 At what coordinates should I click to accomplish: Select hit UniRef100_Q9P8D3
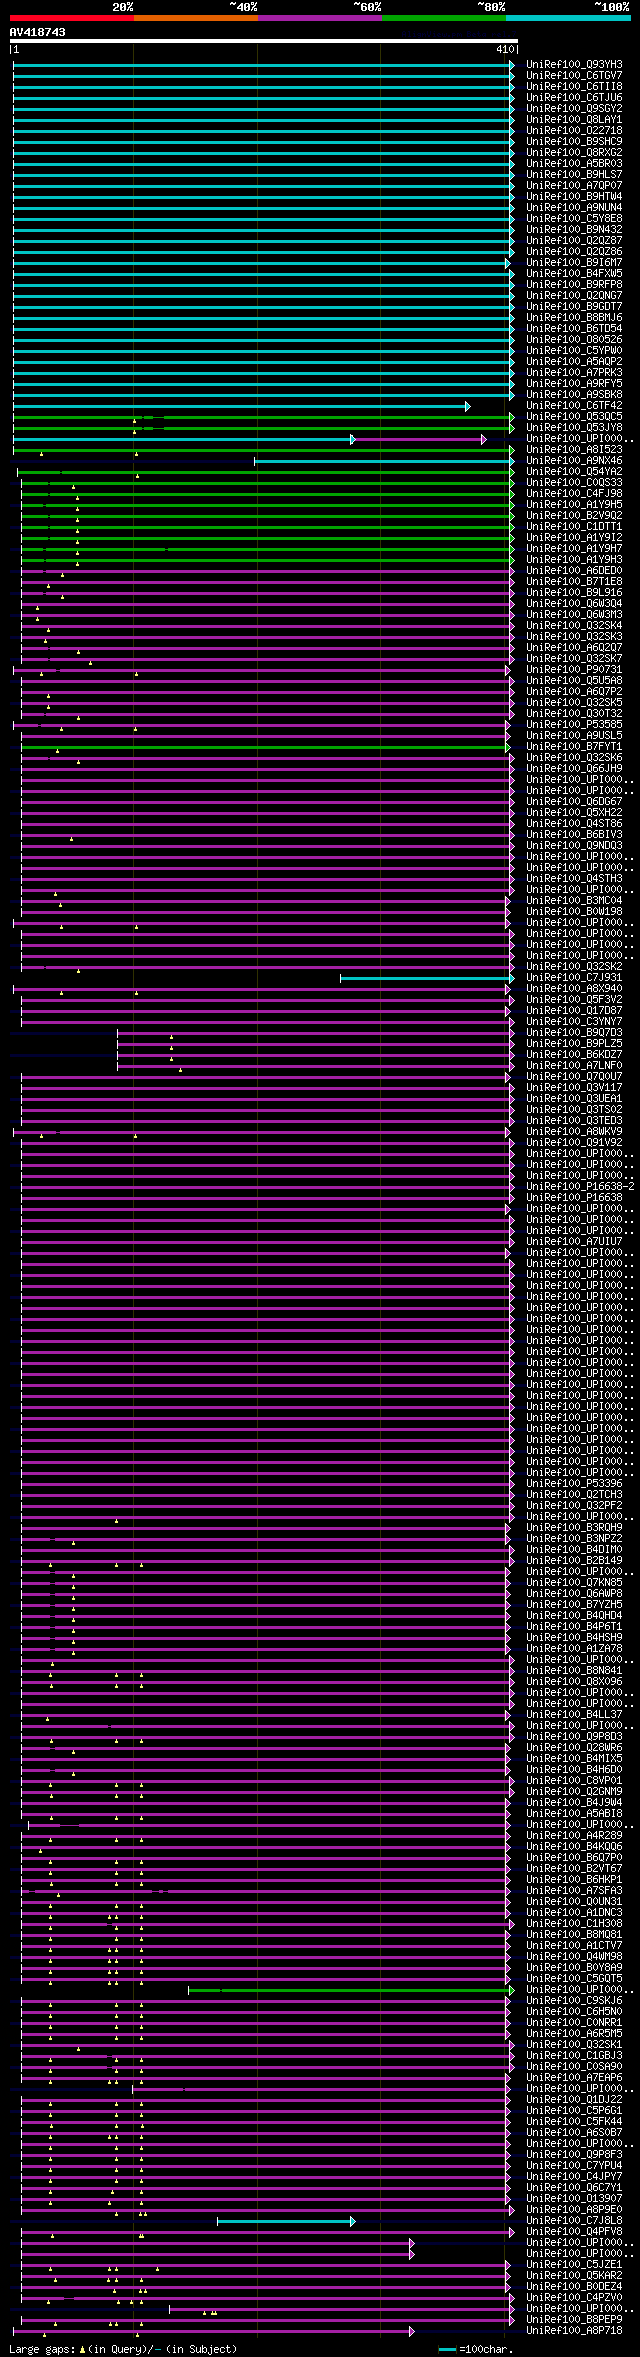[574, 1736]
